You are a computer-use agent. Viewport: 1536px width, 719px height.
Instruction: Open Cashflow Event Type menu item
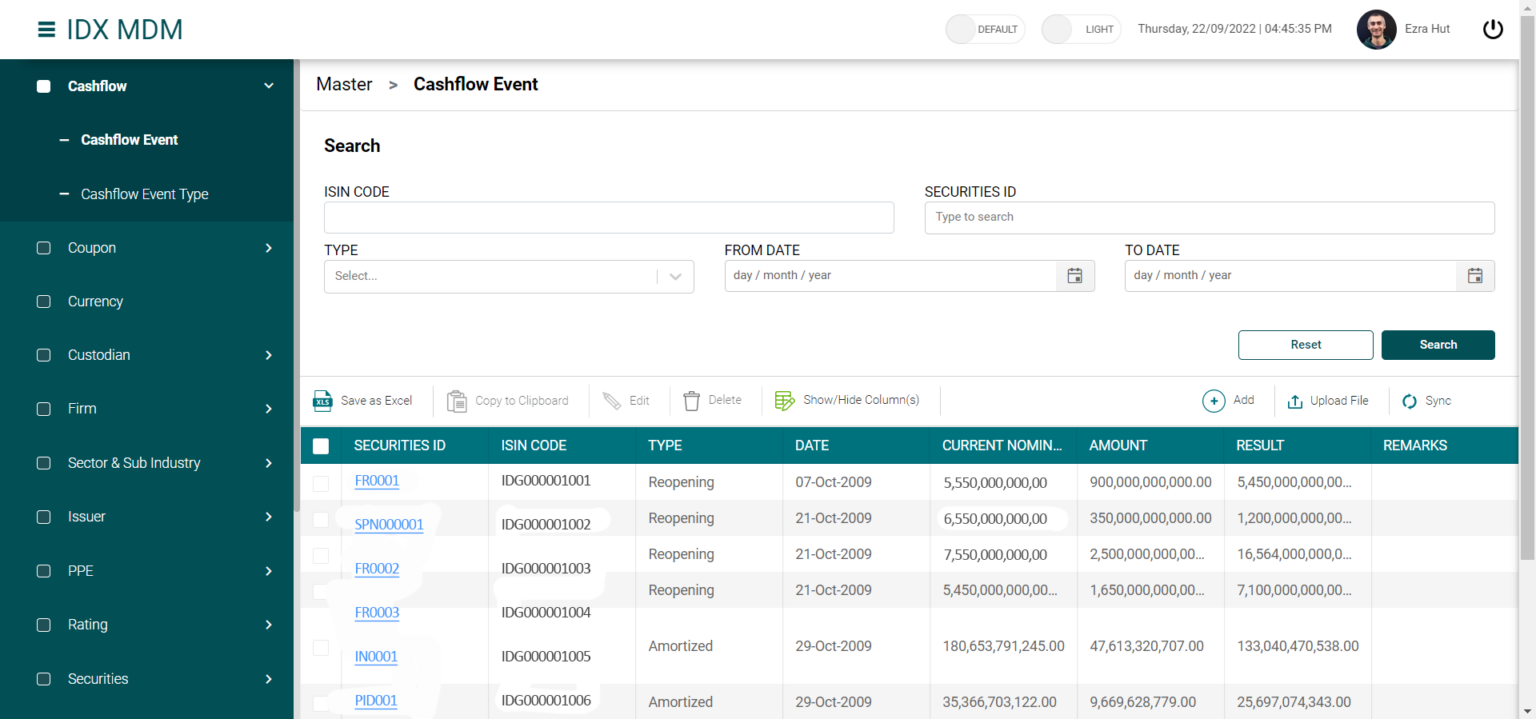click(x=144, y=194)
